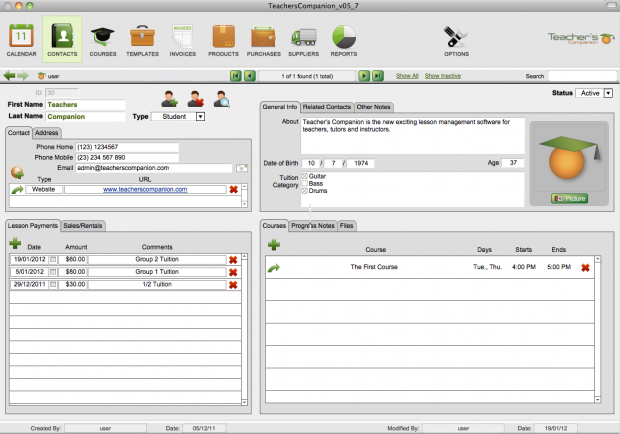This screenshot has height=434, width=620.
Task: Go to The First Course via arrow
Action: click(x=274, y=268)
